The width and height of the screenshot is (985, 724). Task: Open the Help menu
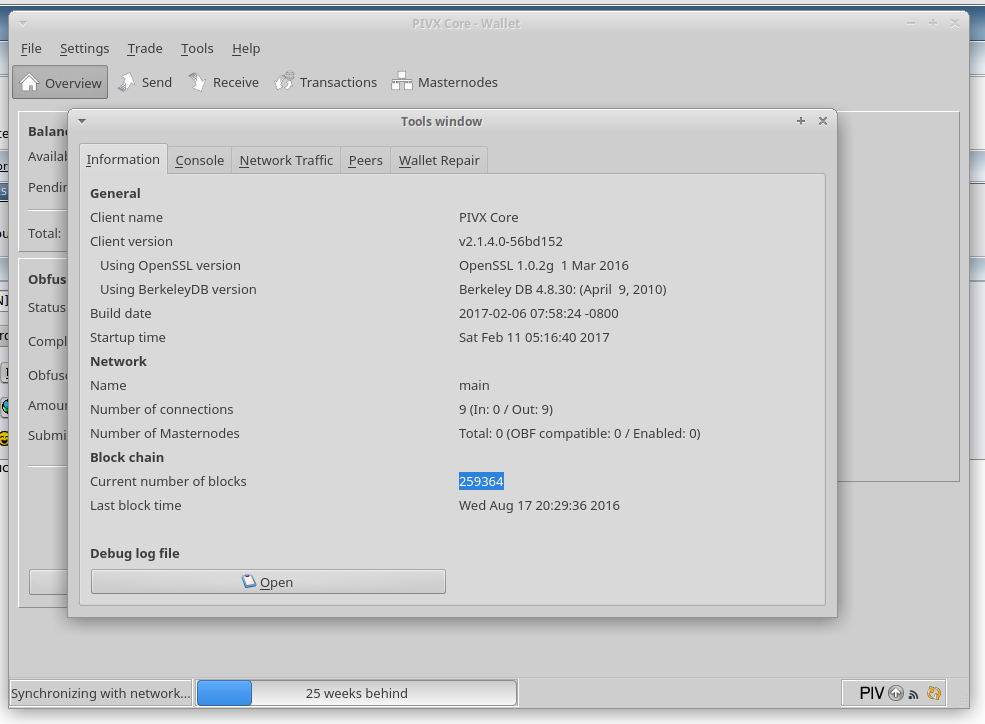246,48
